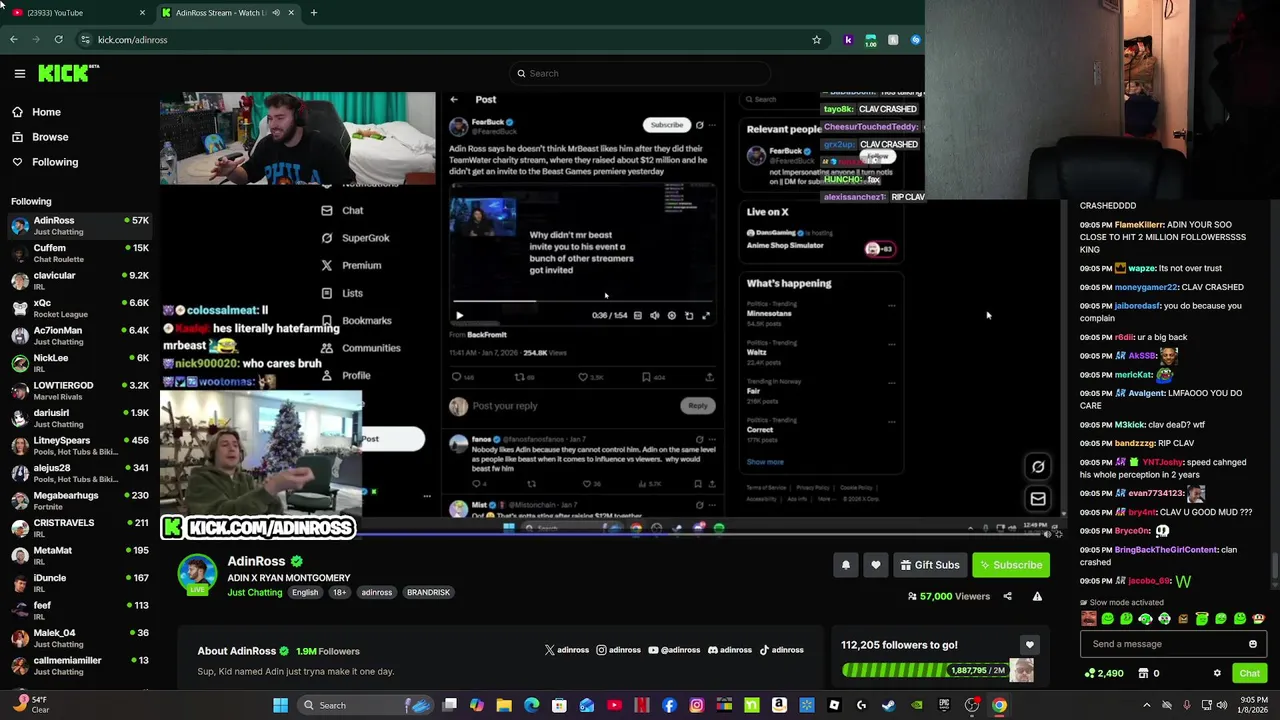Open the Kick browser extension icon

848,40
